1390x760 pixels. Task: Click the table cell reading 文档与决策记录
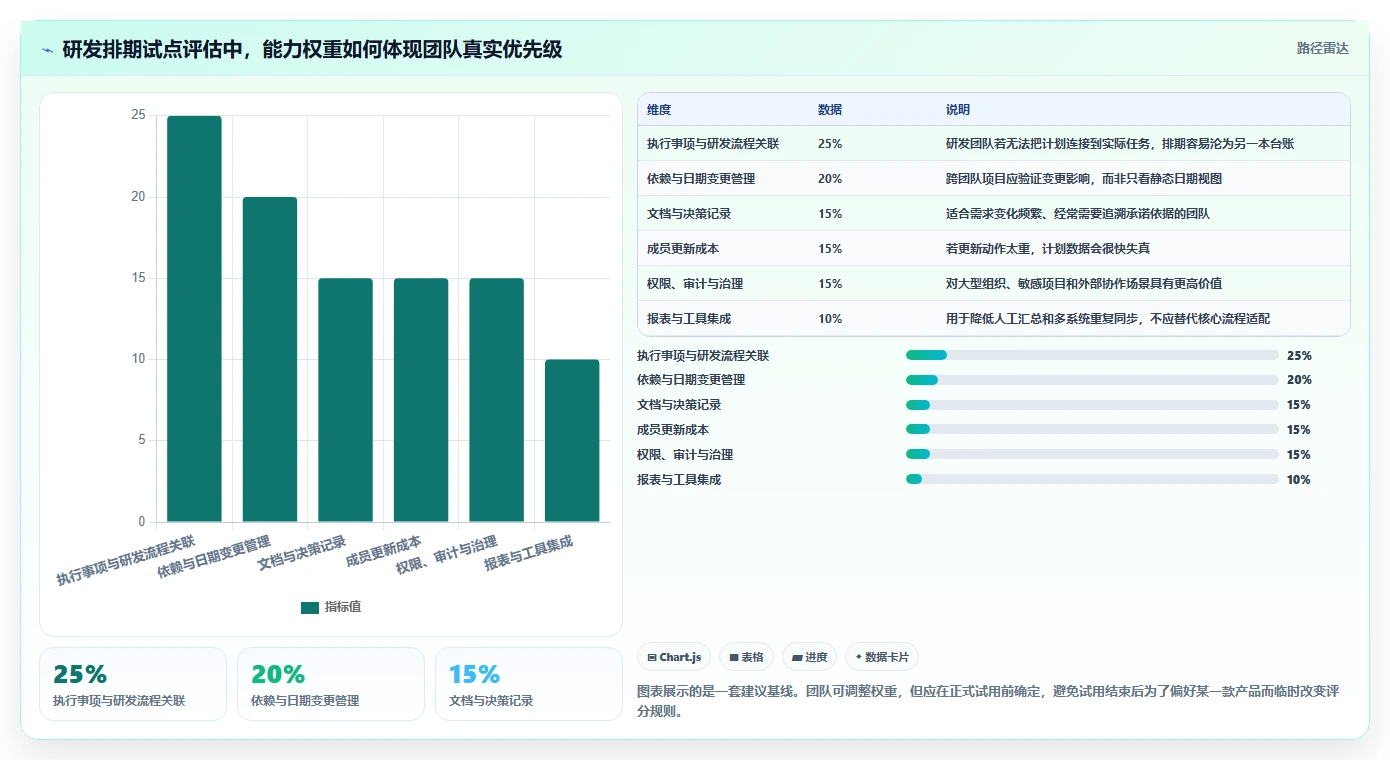tap(689, 214)
